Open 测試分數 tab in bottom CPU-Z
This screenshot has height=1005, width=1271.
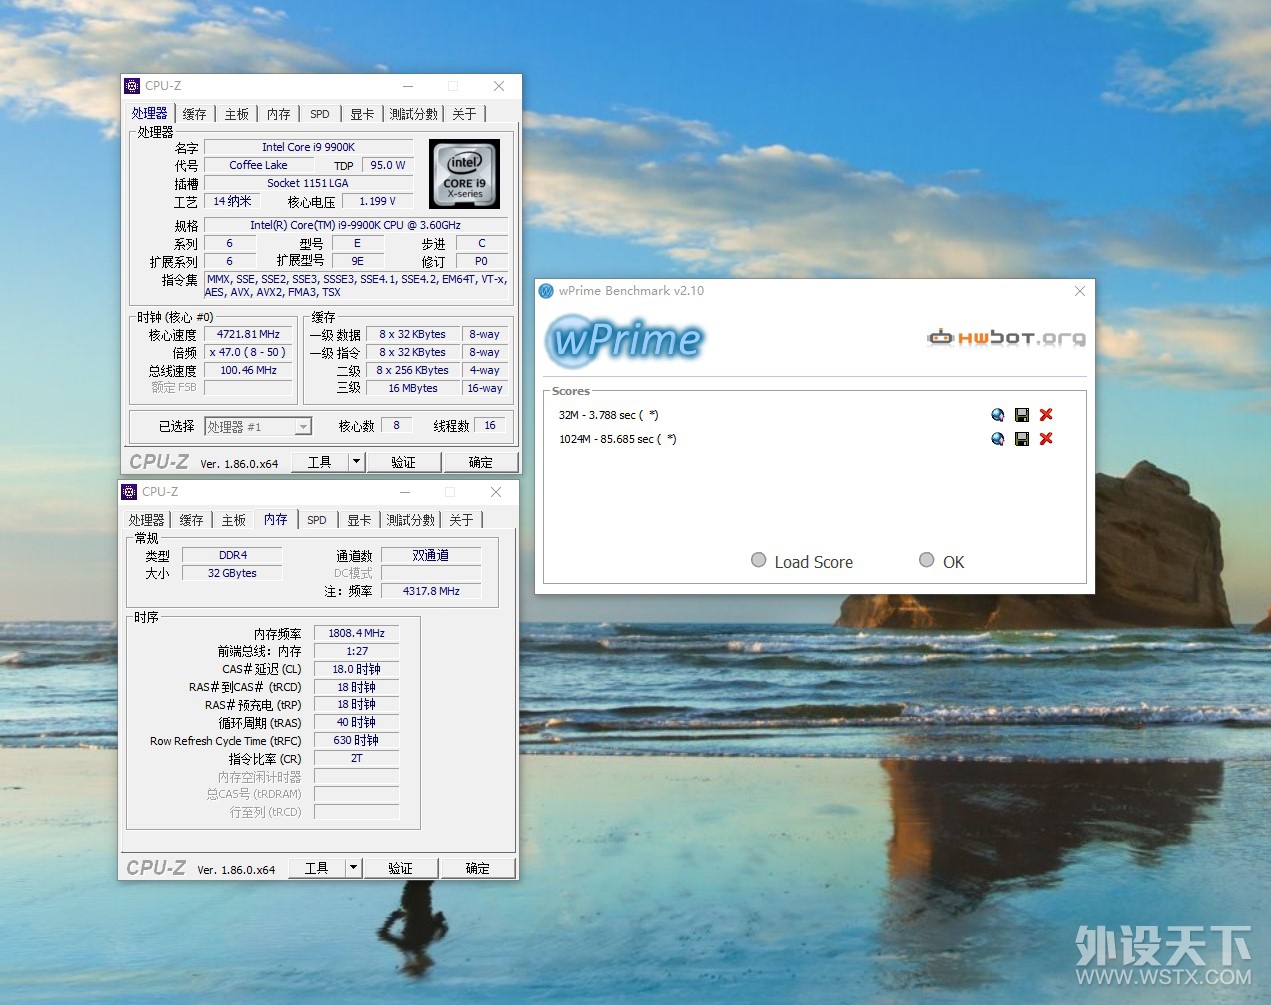[411, 520]
